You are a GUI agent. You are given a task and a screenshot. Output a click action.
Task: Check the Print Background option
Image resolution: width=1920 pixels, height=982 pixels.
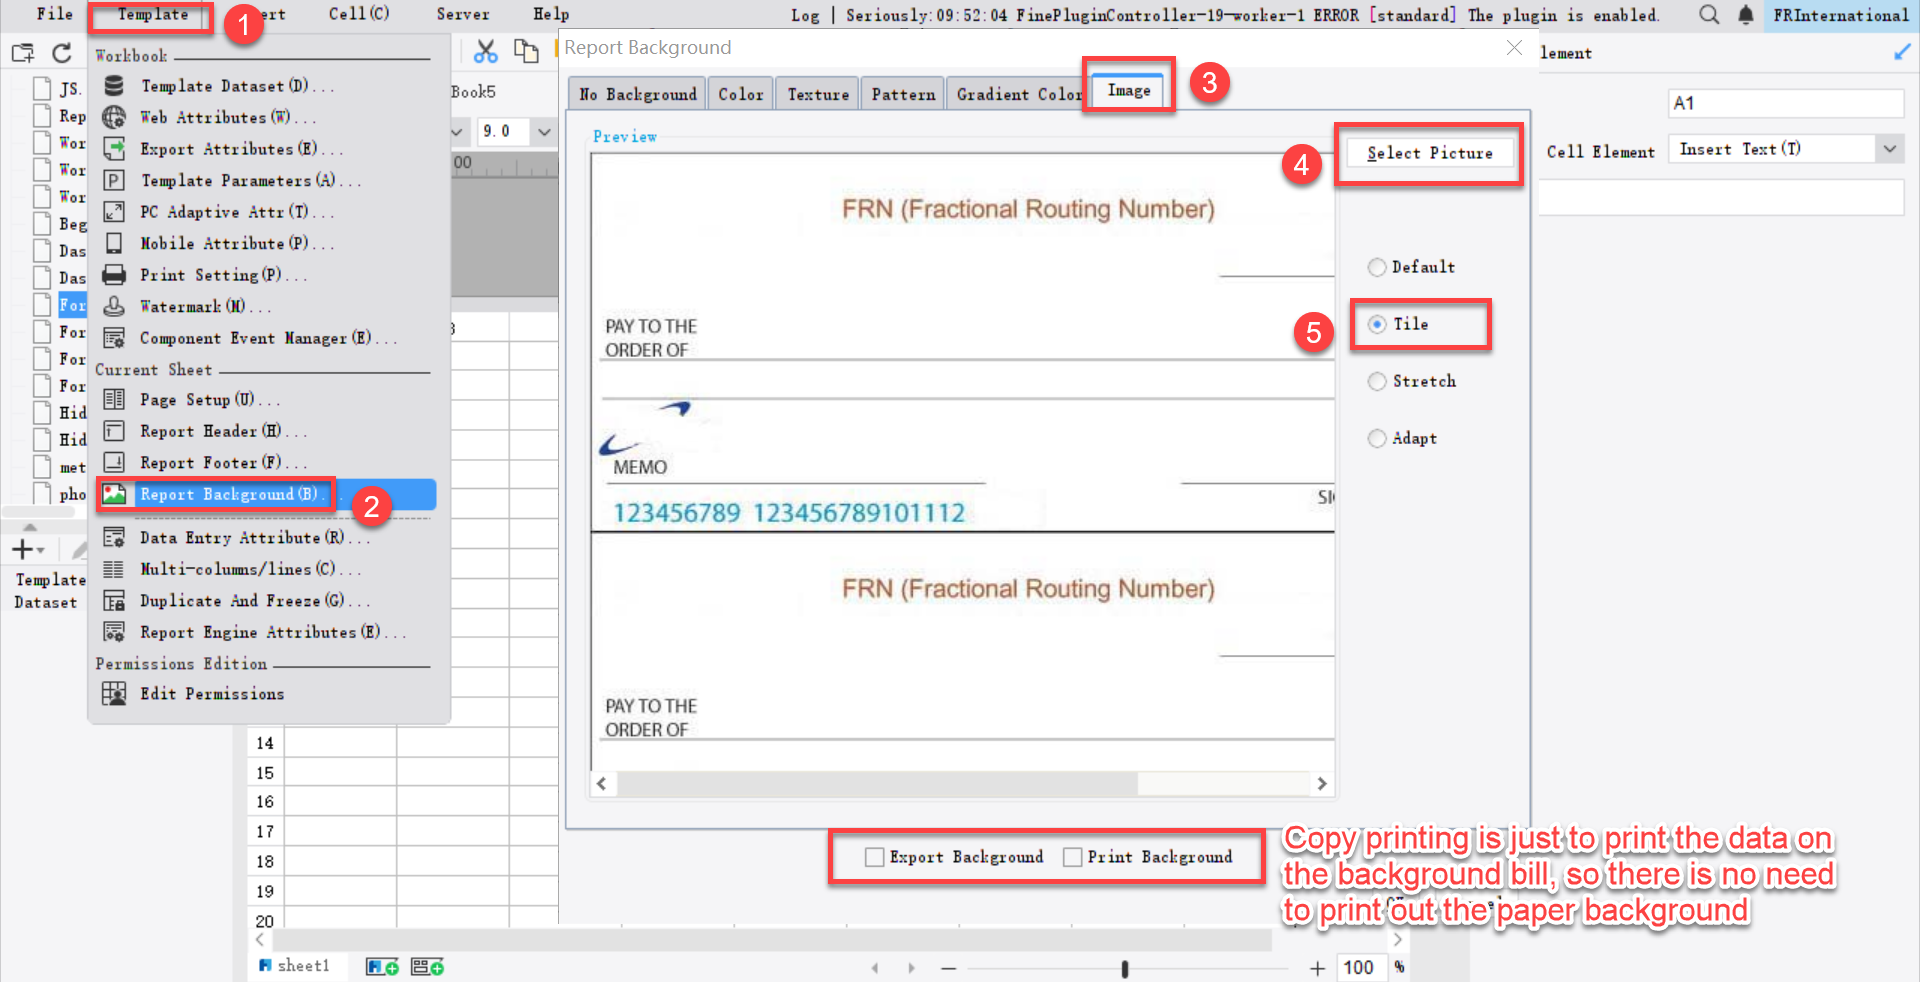(x=1073, y=857)
